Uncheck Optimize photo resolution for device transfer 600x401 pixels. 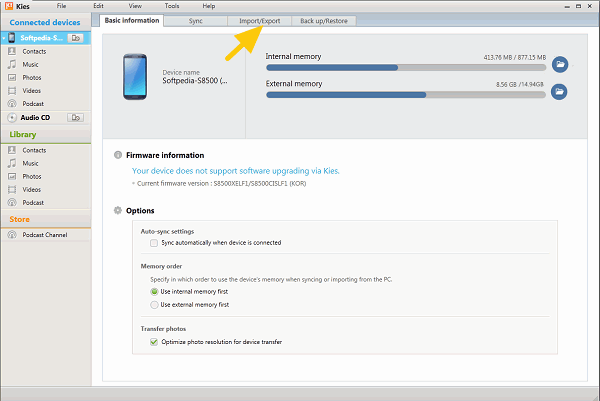pos(154,342)
